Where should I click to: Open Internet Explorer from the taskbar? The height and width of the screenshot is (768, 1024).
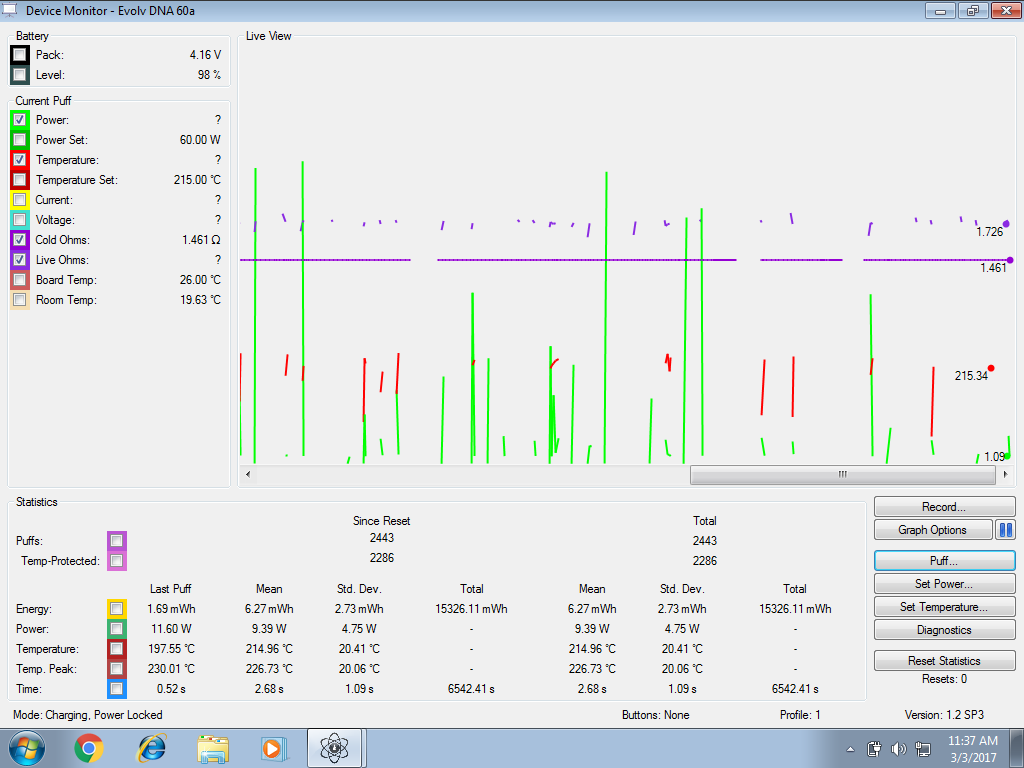click(151, 748)
